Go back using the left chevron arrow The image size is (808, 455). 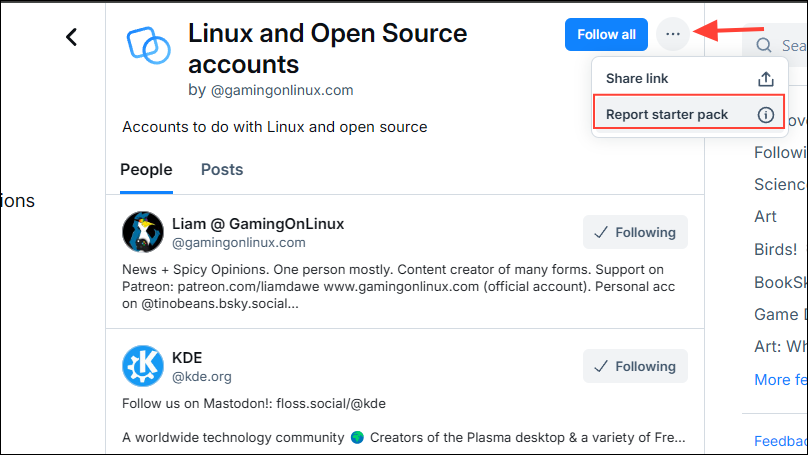(72, 37)
